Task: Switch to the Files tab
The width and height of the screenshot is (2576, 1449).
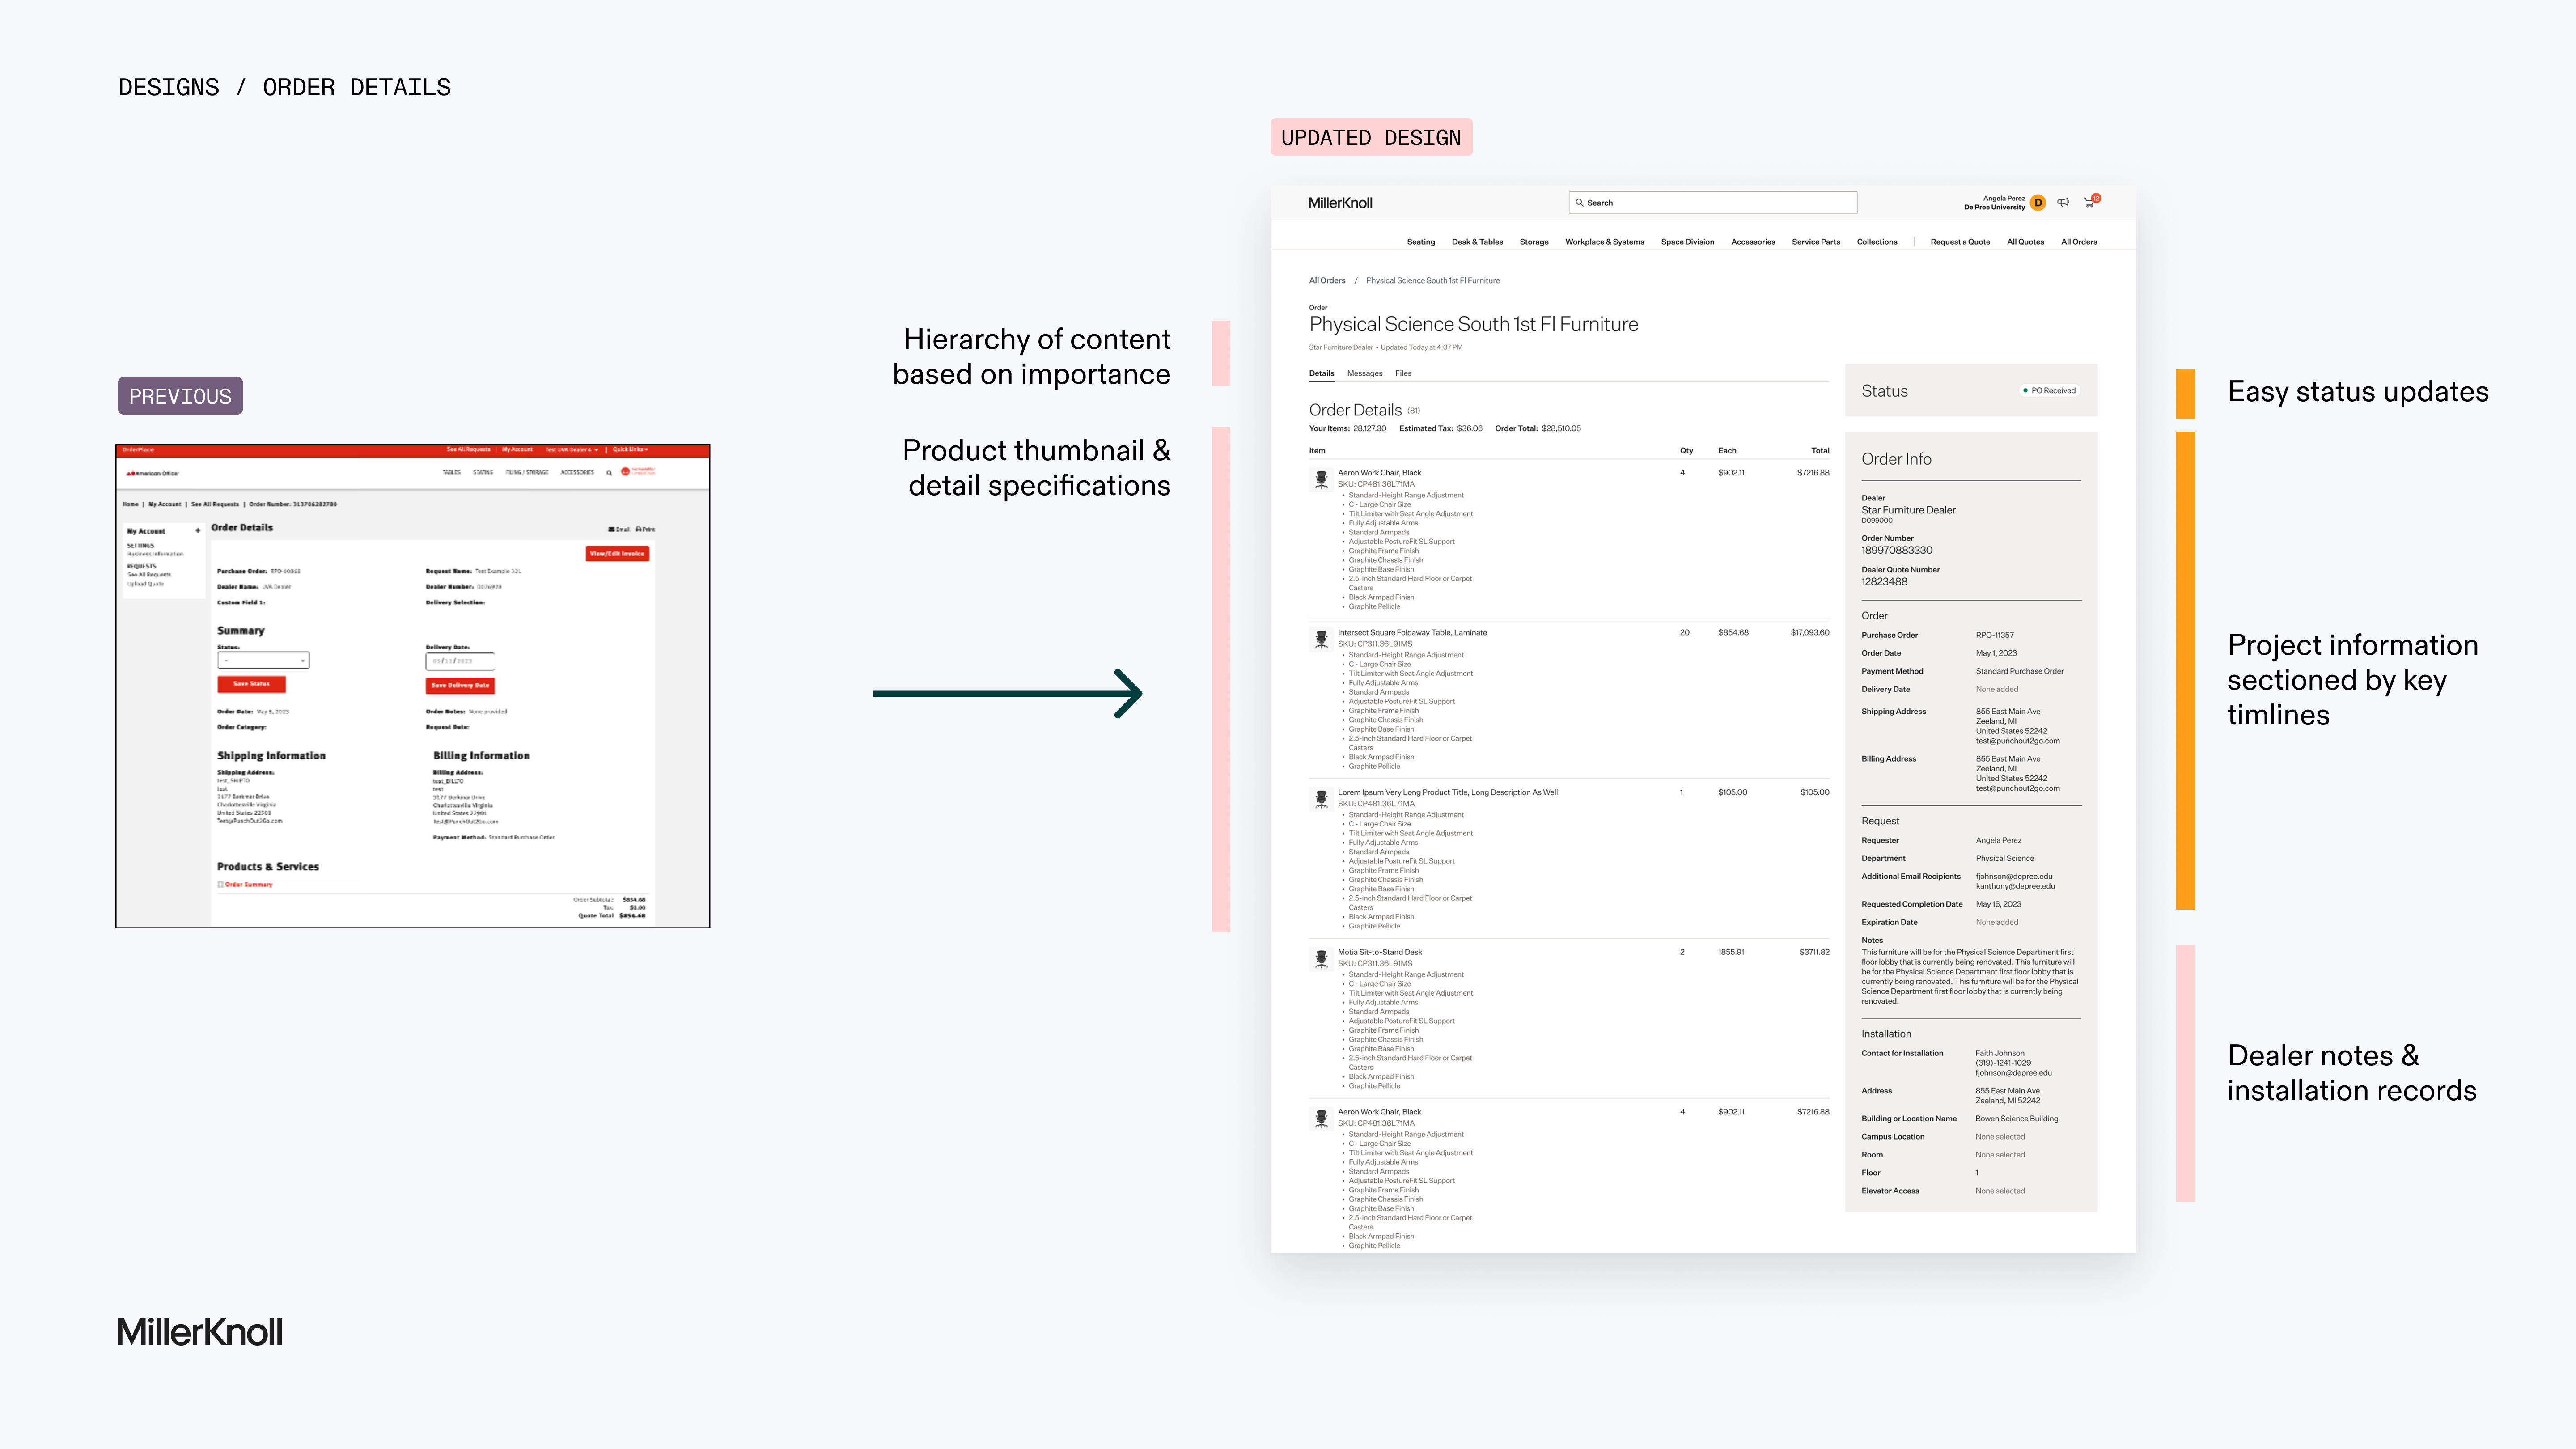Action: [x=1403, y=373]
